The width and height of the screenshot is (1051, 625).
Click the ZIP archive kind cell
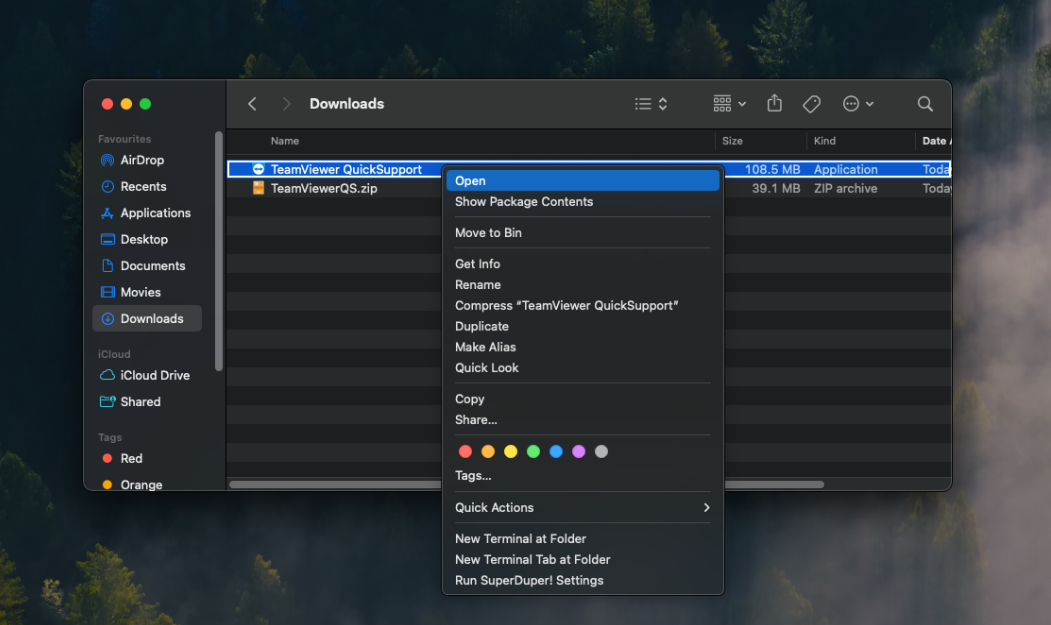click(x=845, y=188)
